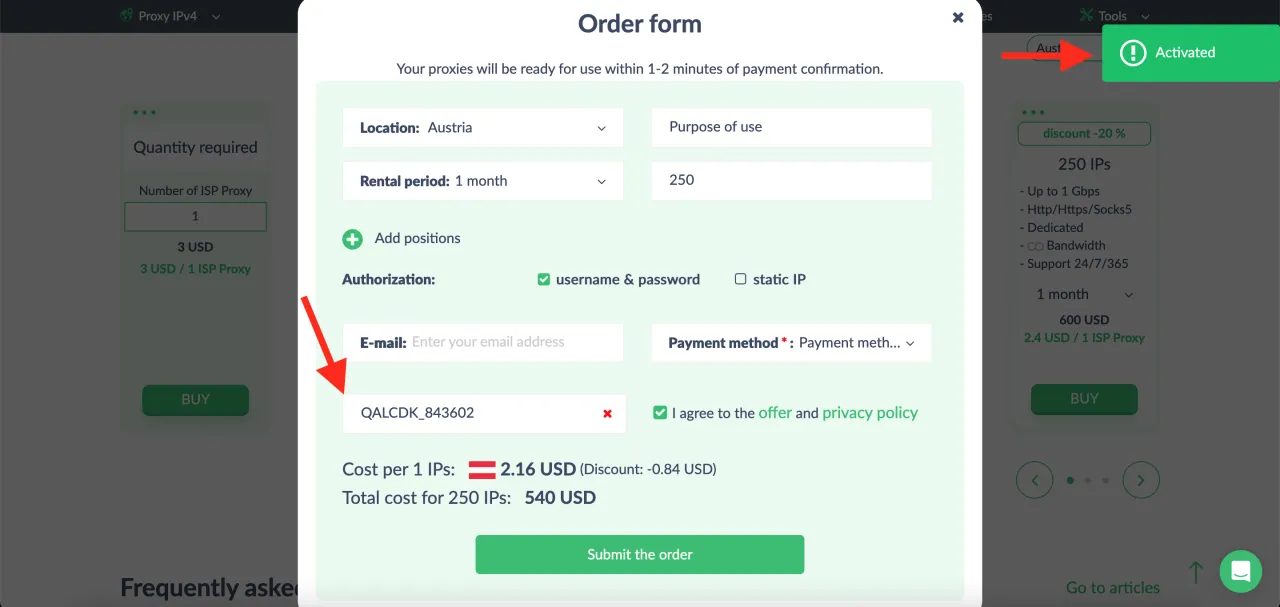Open the Payment method dropdown
Image resolution: width=1280 pixels, height=607 pixels.
click(791, 343)
